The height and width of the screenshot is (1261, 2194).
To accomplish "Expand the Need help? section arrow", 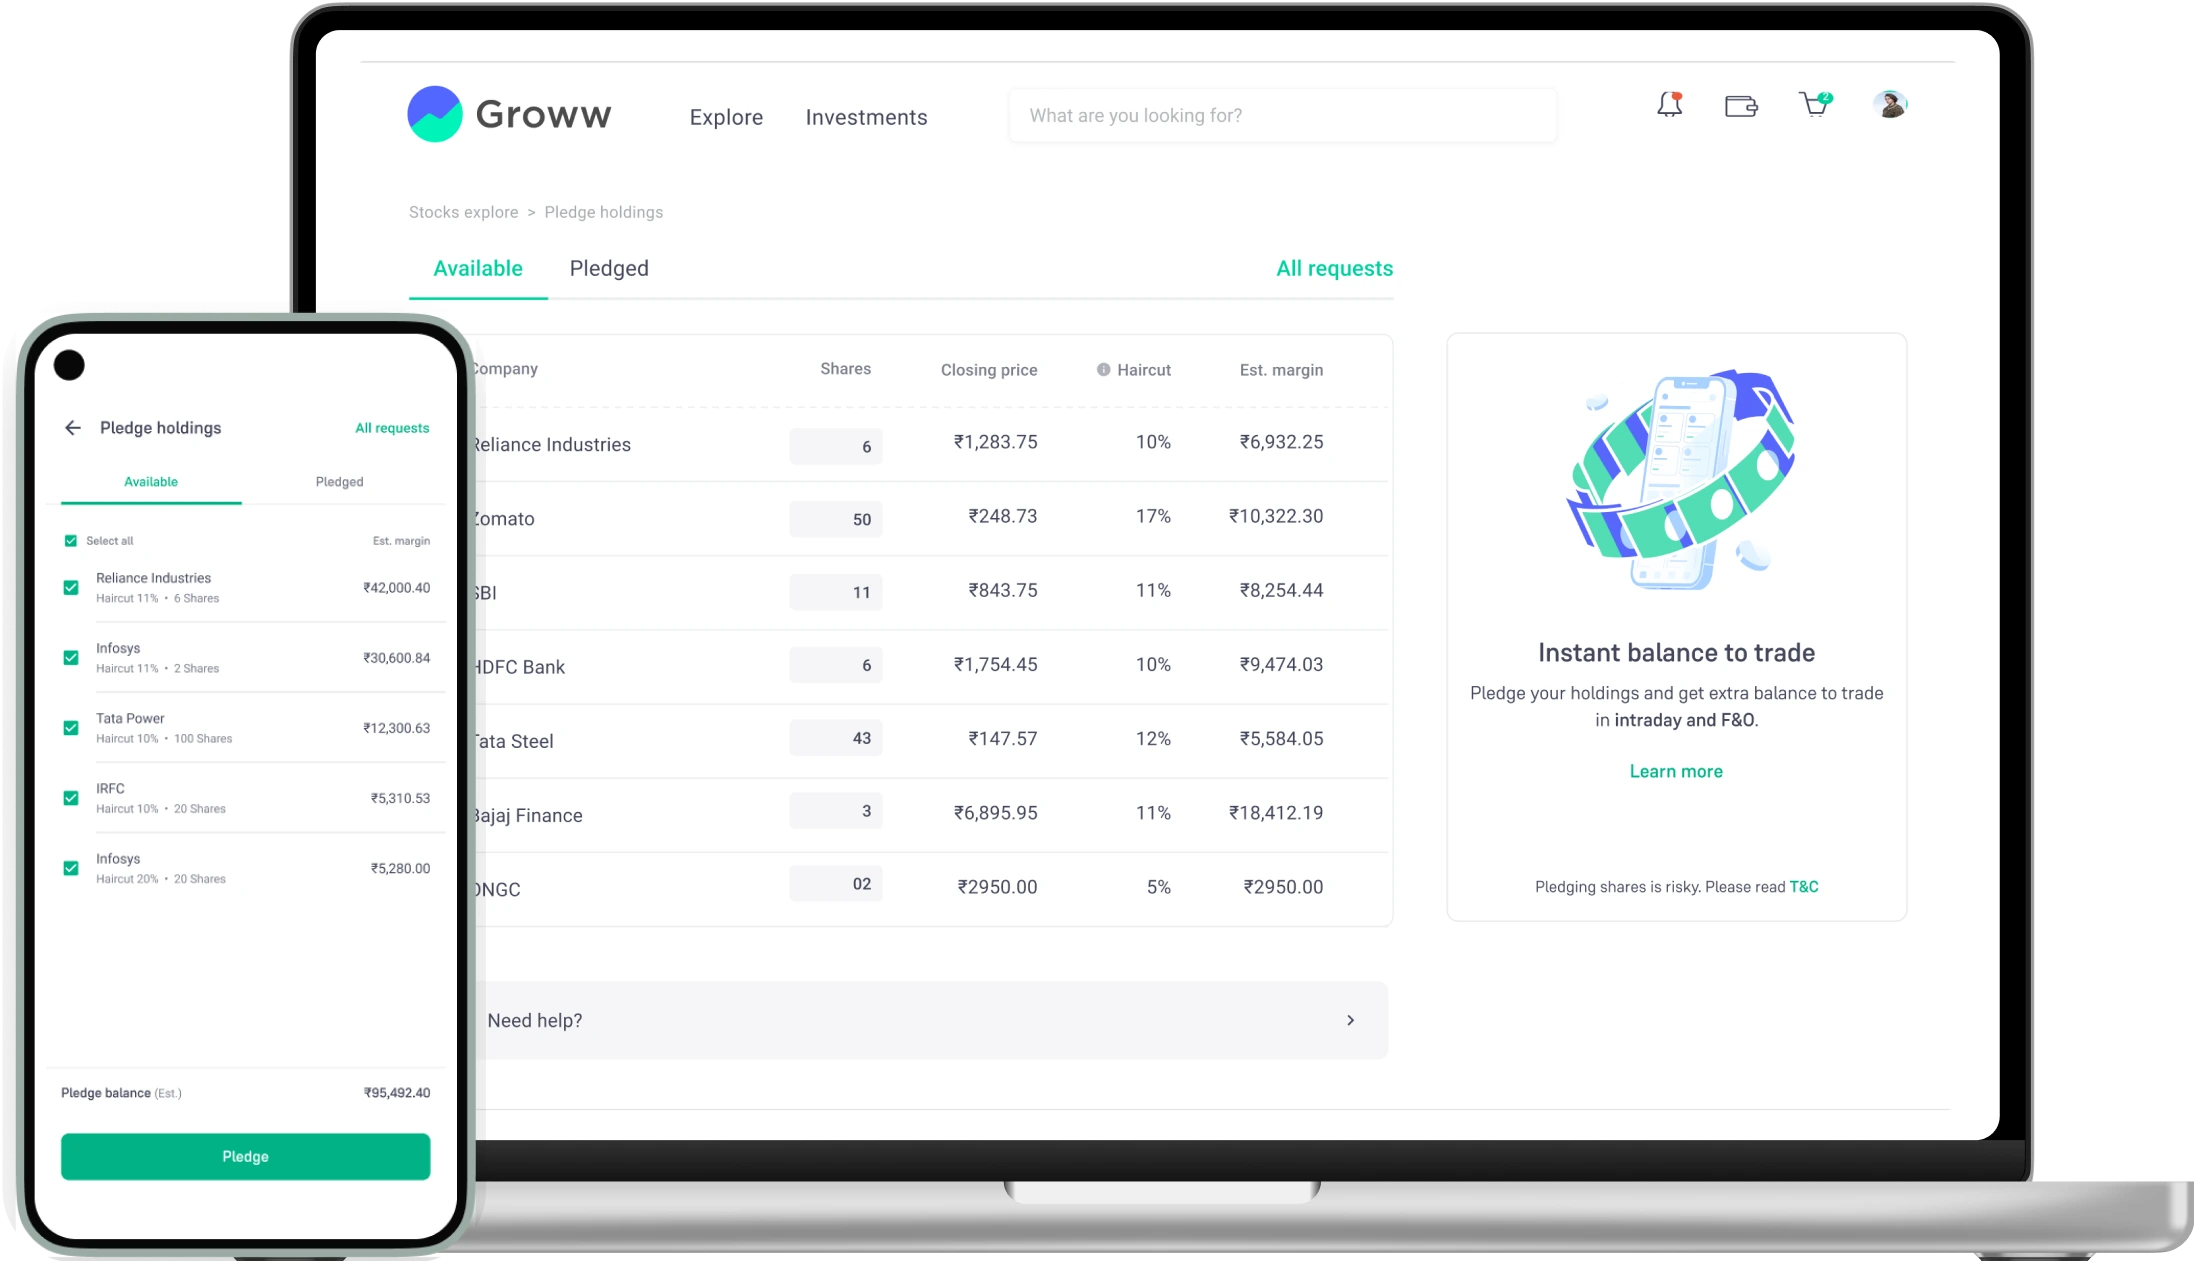I will 1350,1020.
